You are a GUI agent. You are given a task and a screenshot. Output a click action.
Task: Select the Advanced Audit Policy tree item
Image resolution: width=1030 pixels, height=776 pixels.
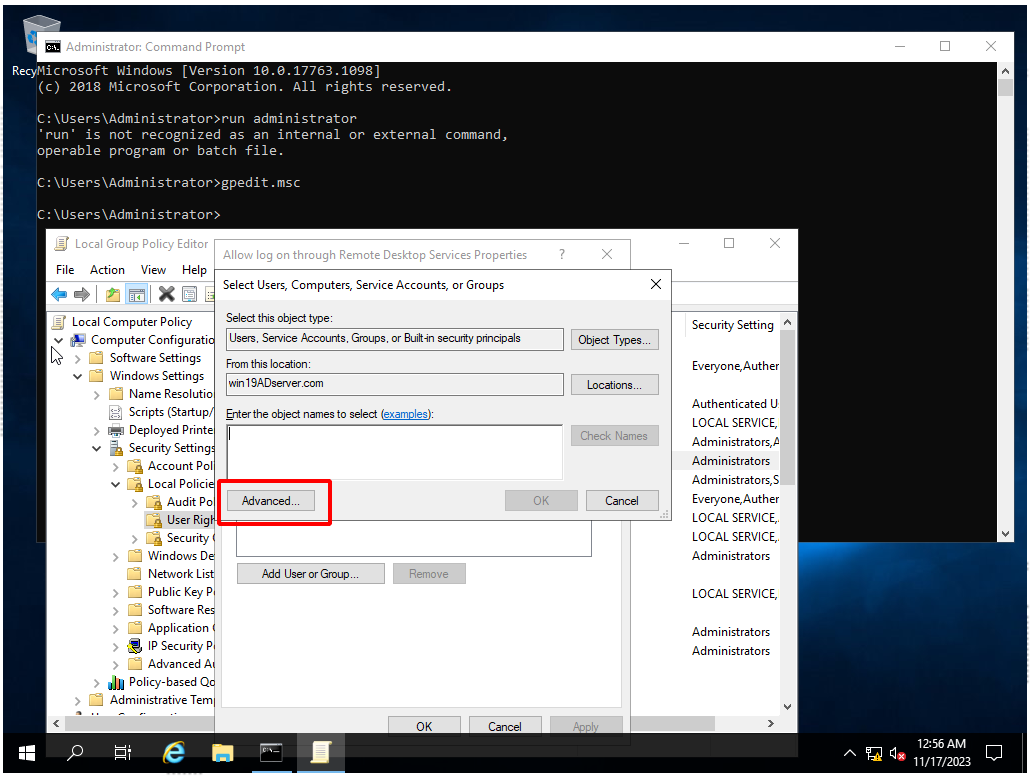181,664
